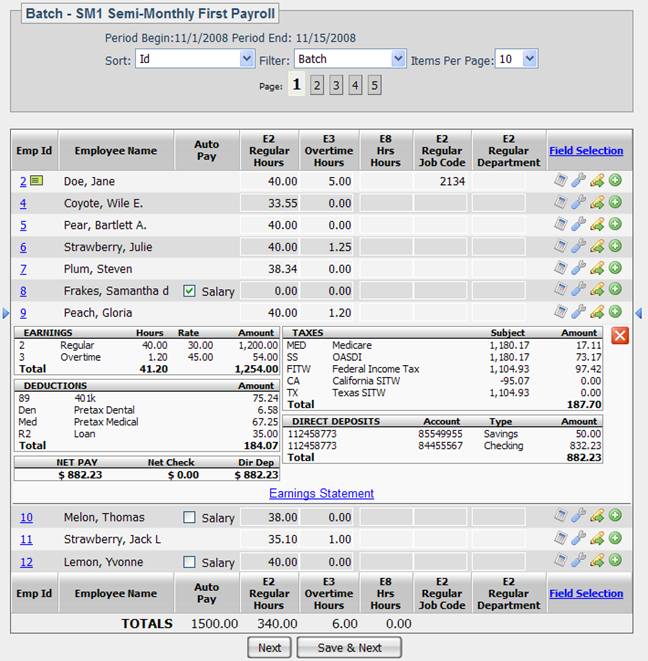
Task: Click the Overtime earnings row amount 54.00
Action: click(x=265, y=357)
